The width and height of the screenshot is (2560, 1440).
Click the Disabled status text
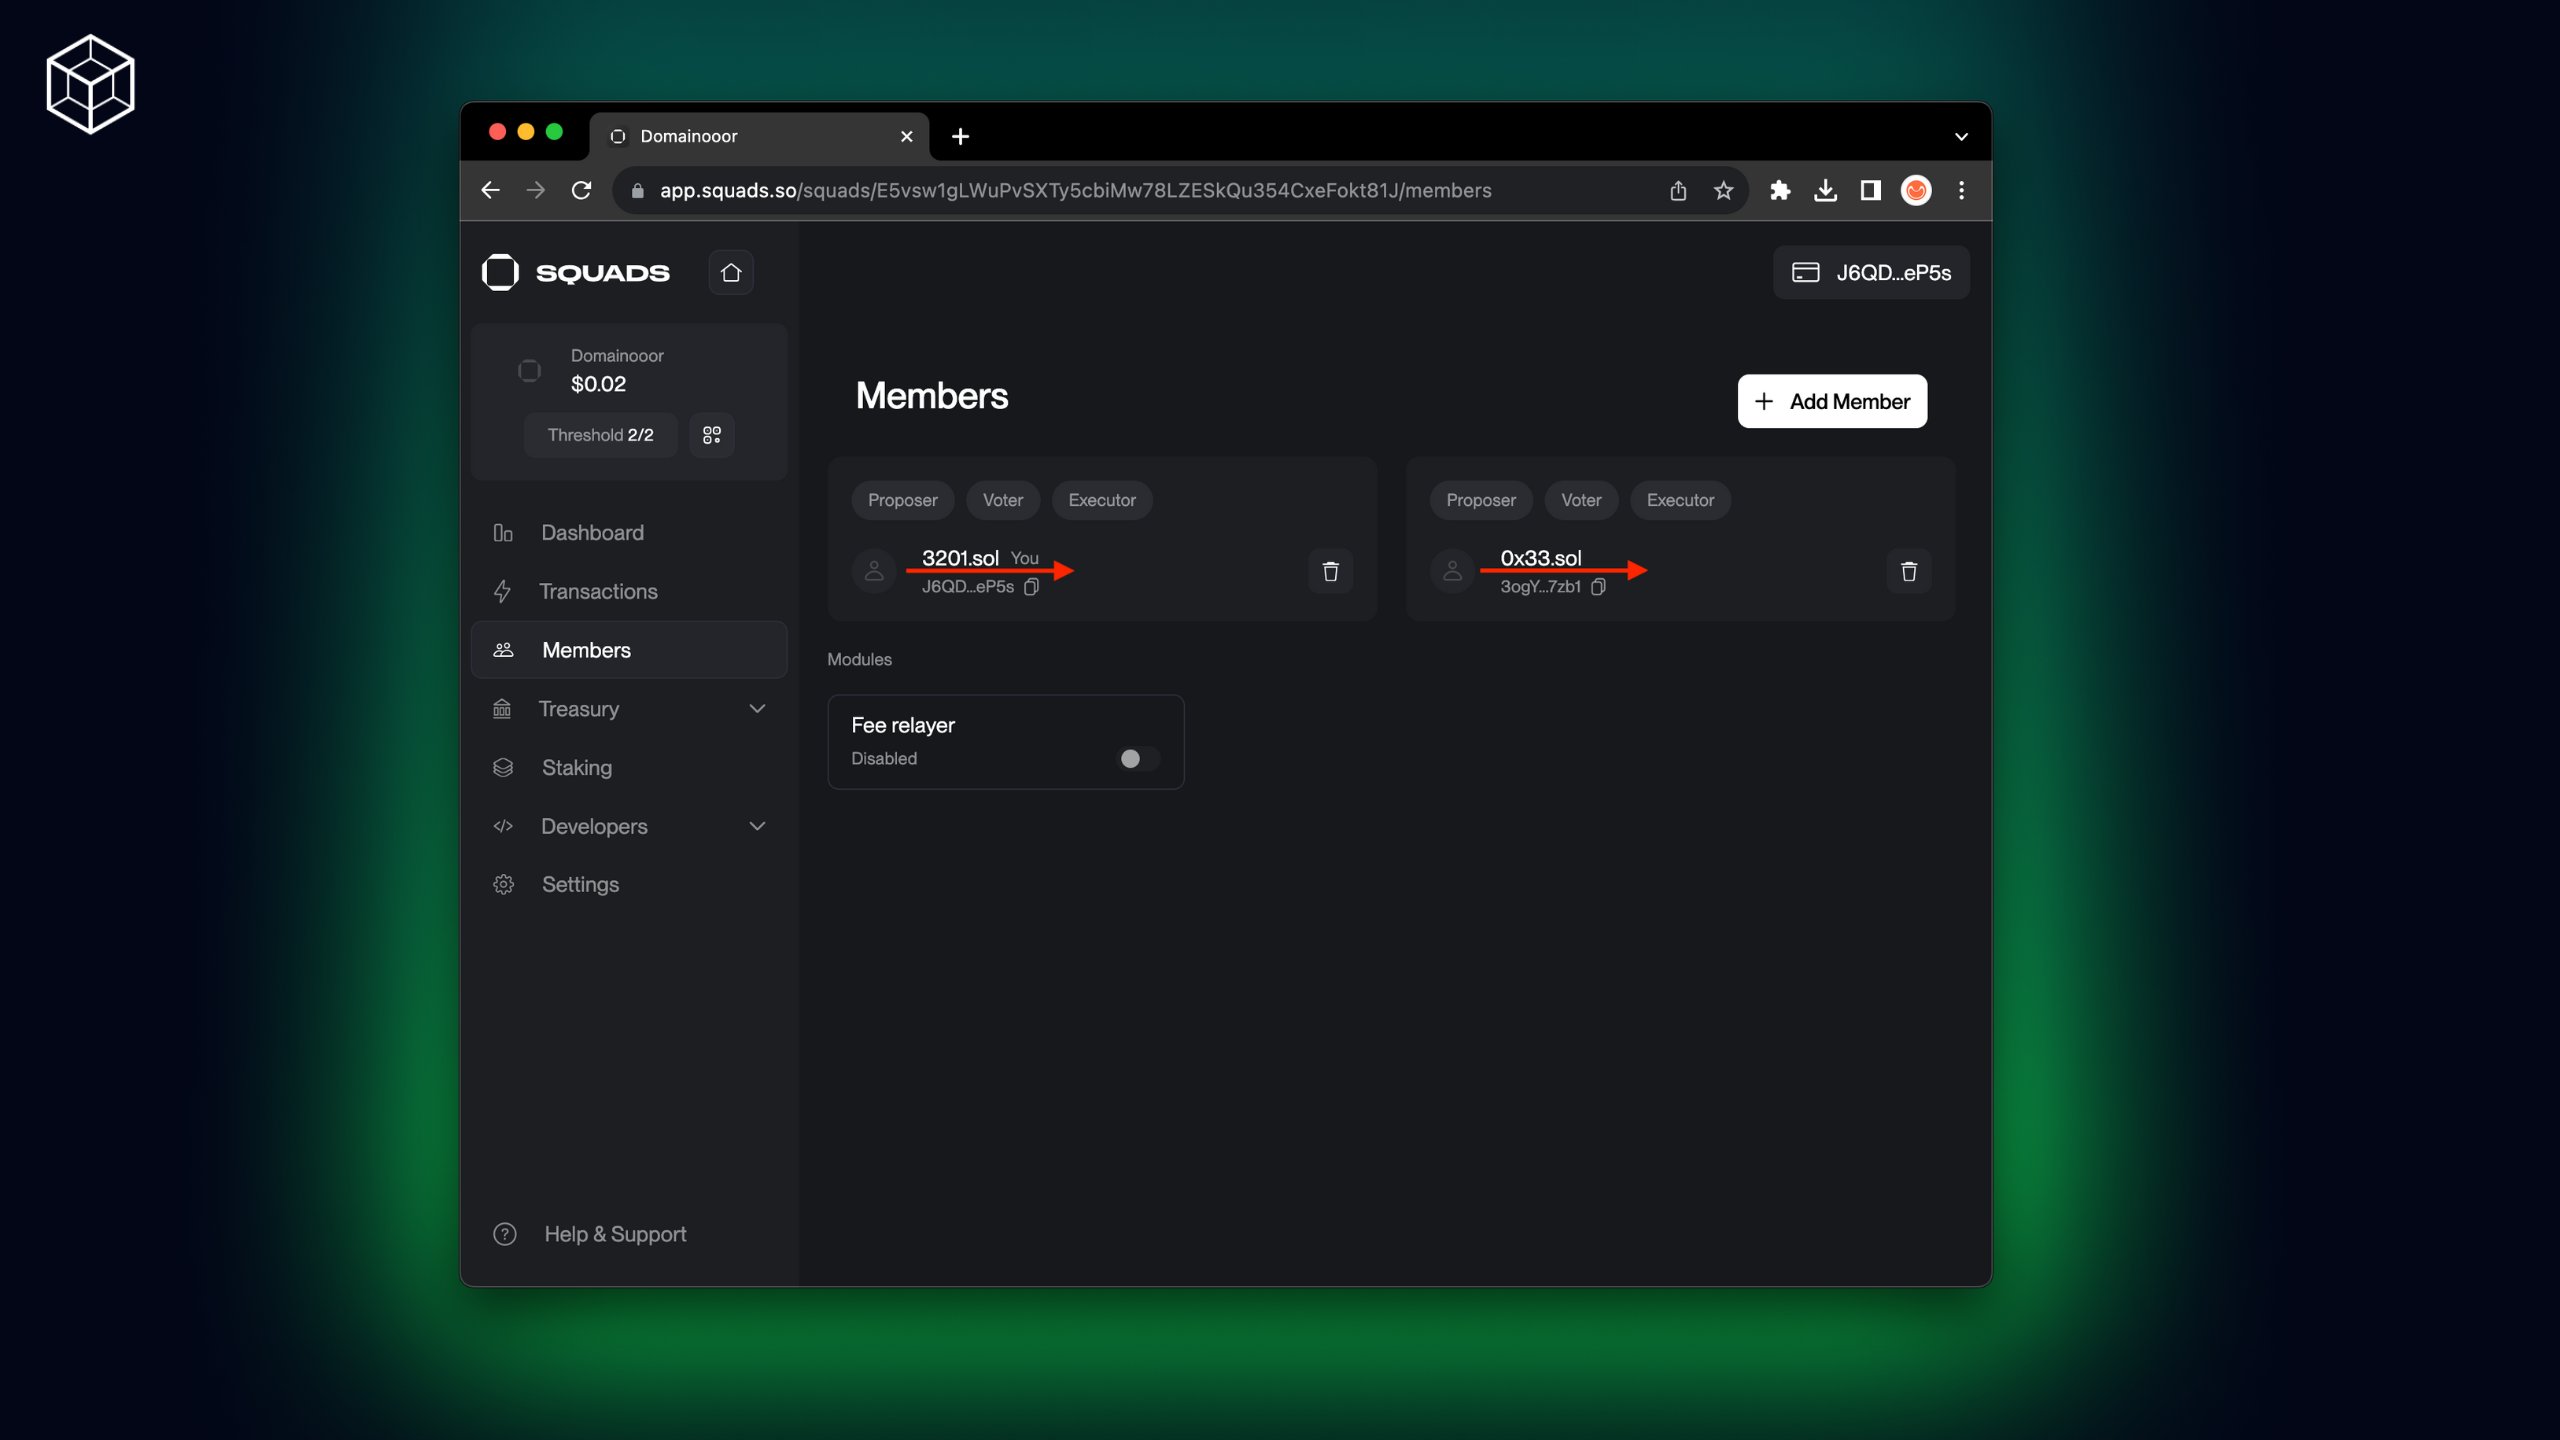pos(883,759)
